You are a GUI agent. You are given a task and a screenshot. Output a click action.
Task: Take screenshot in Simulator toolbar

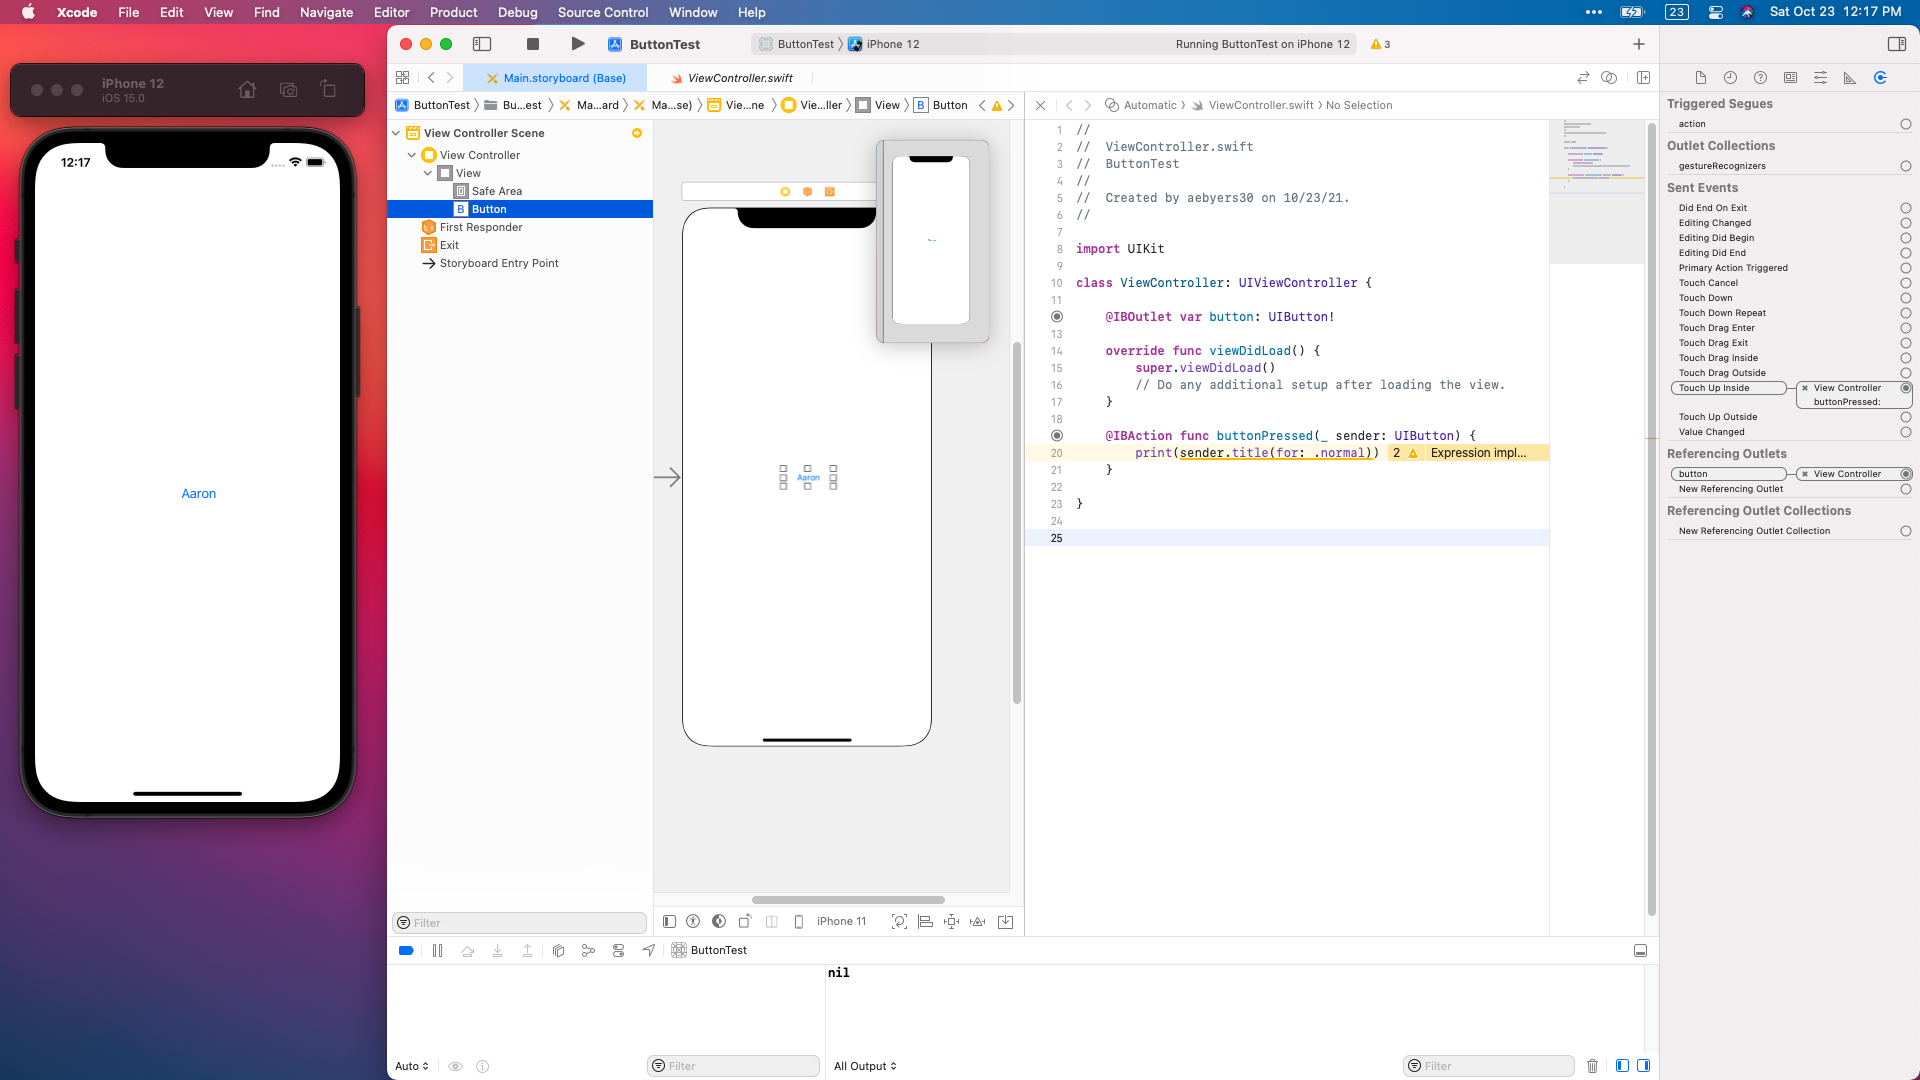(x=289, y=90)
